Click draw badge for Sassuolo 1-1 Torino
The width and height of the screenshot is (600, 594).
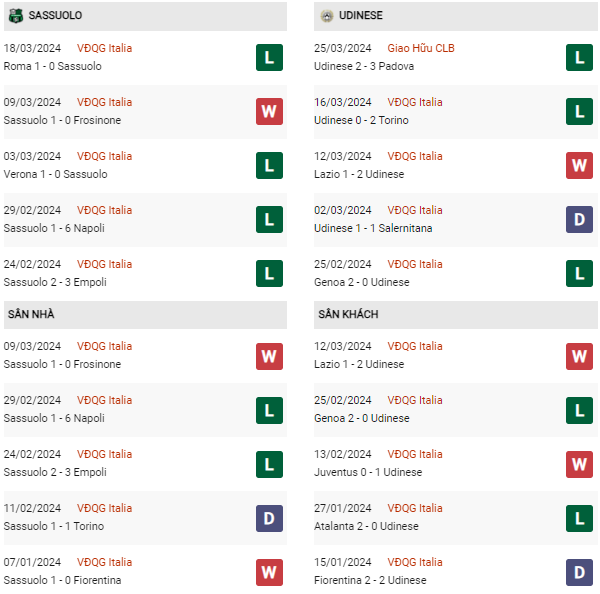(x=268, y=517)
